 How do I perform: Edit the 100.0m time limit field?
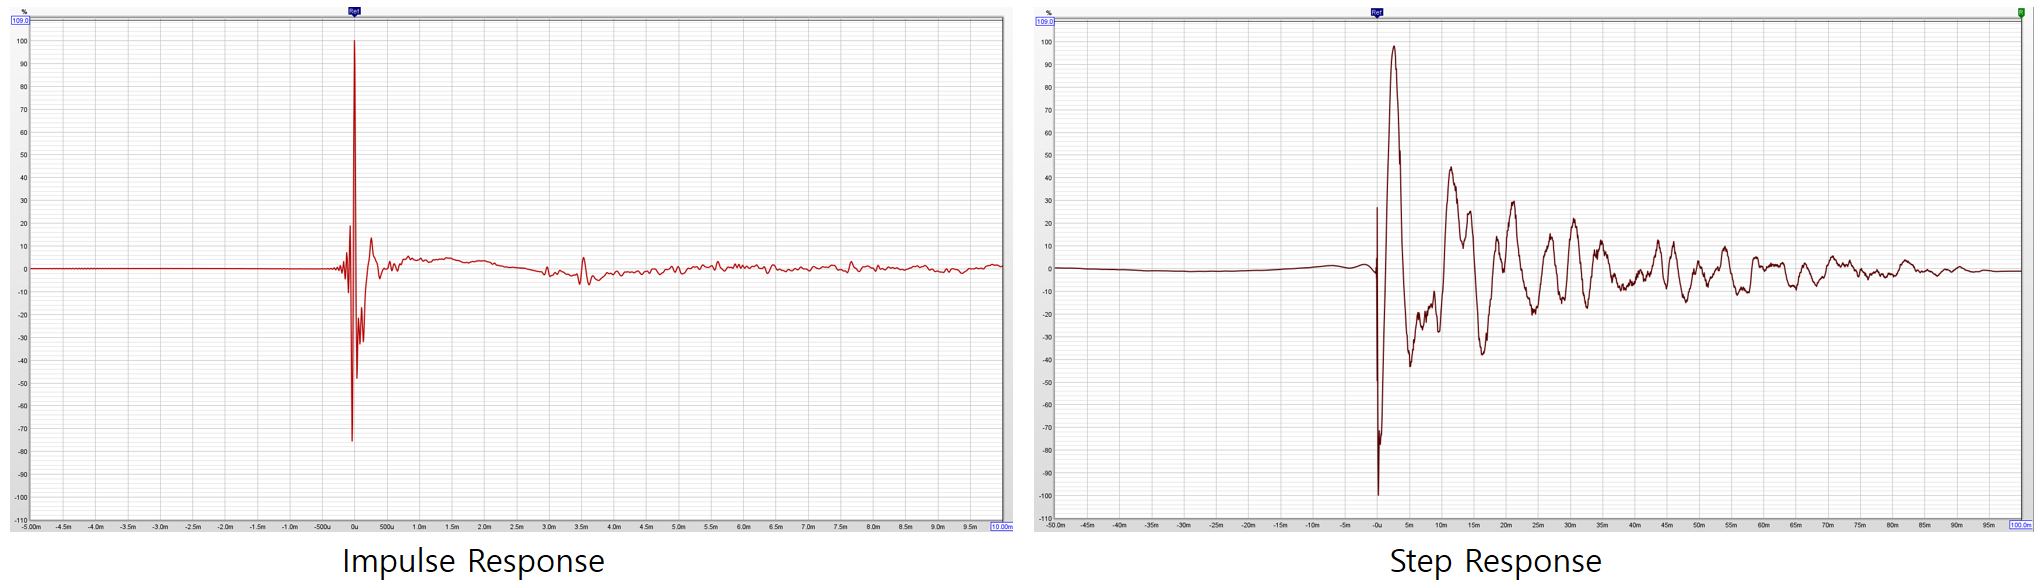[x=2021, y=525]
